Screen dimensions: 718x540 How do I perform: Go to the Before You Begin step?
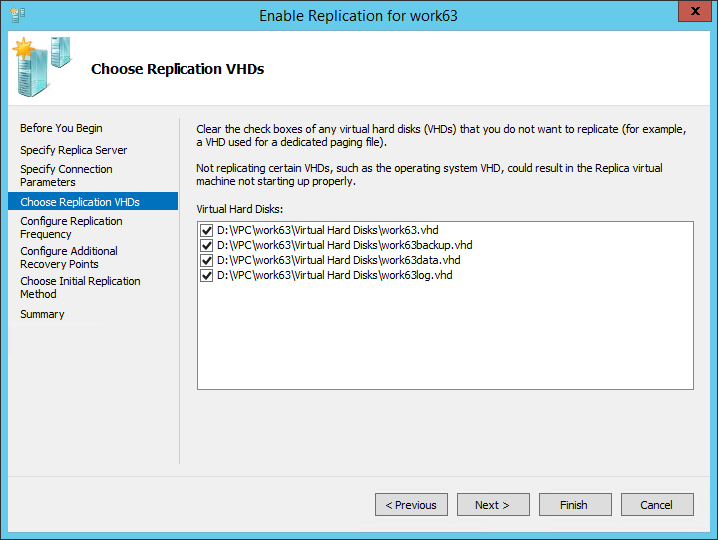[61, 128]
